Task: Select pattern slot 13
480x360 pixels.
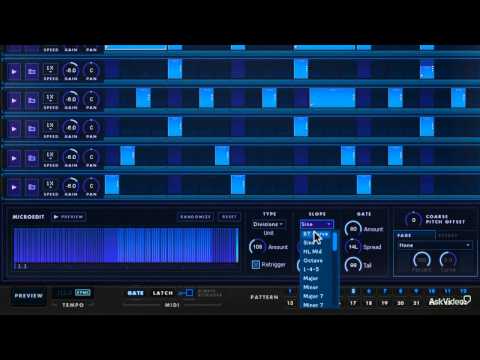Action: point(290,303)
